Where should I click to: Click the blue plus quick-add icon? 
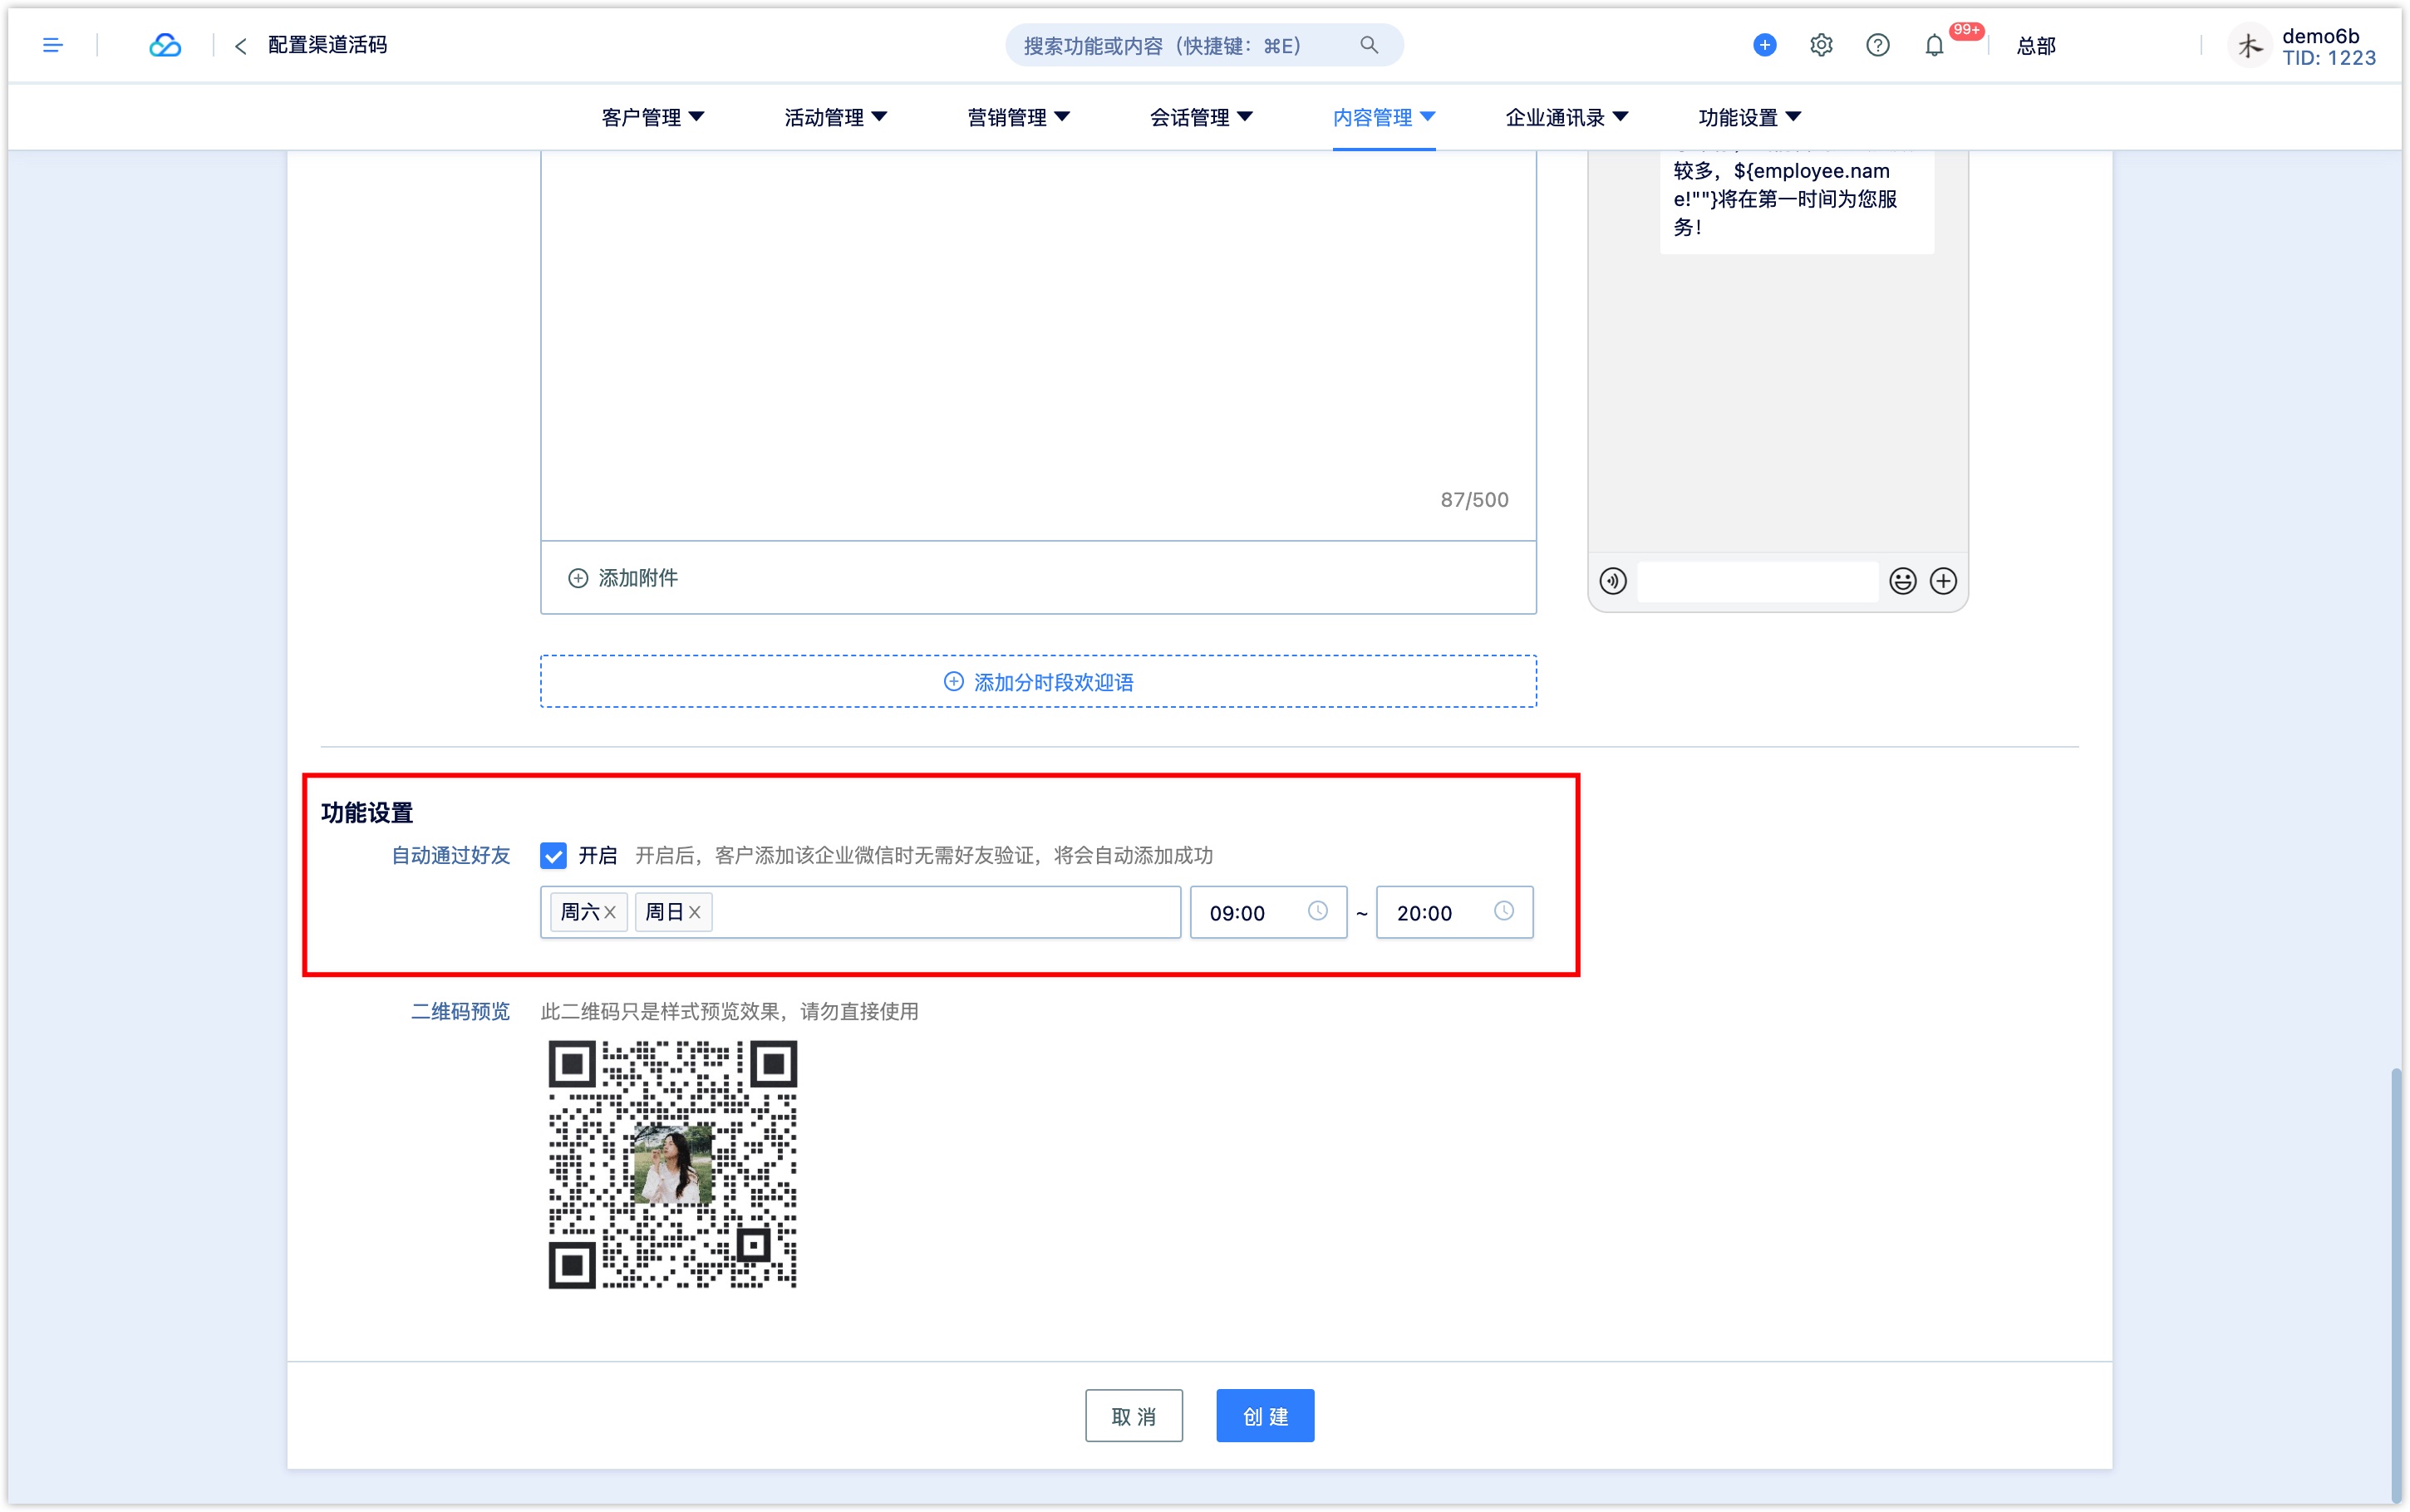[x=1764, y=45]
